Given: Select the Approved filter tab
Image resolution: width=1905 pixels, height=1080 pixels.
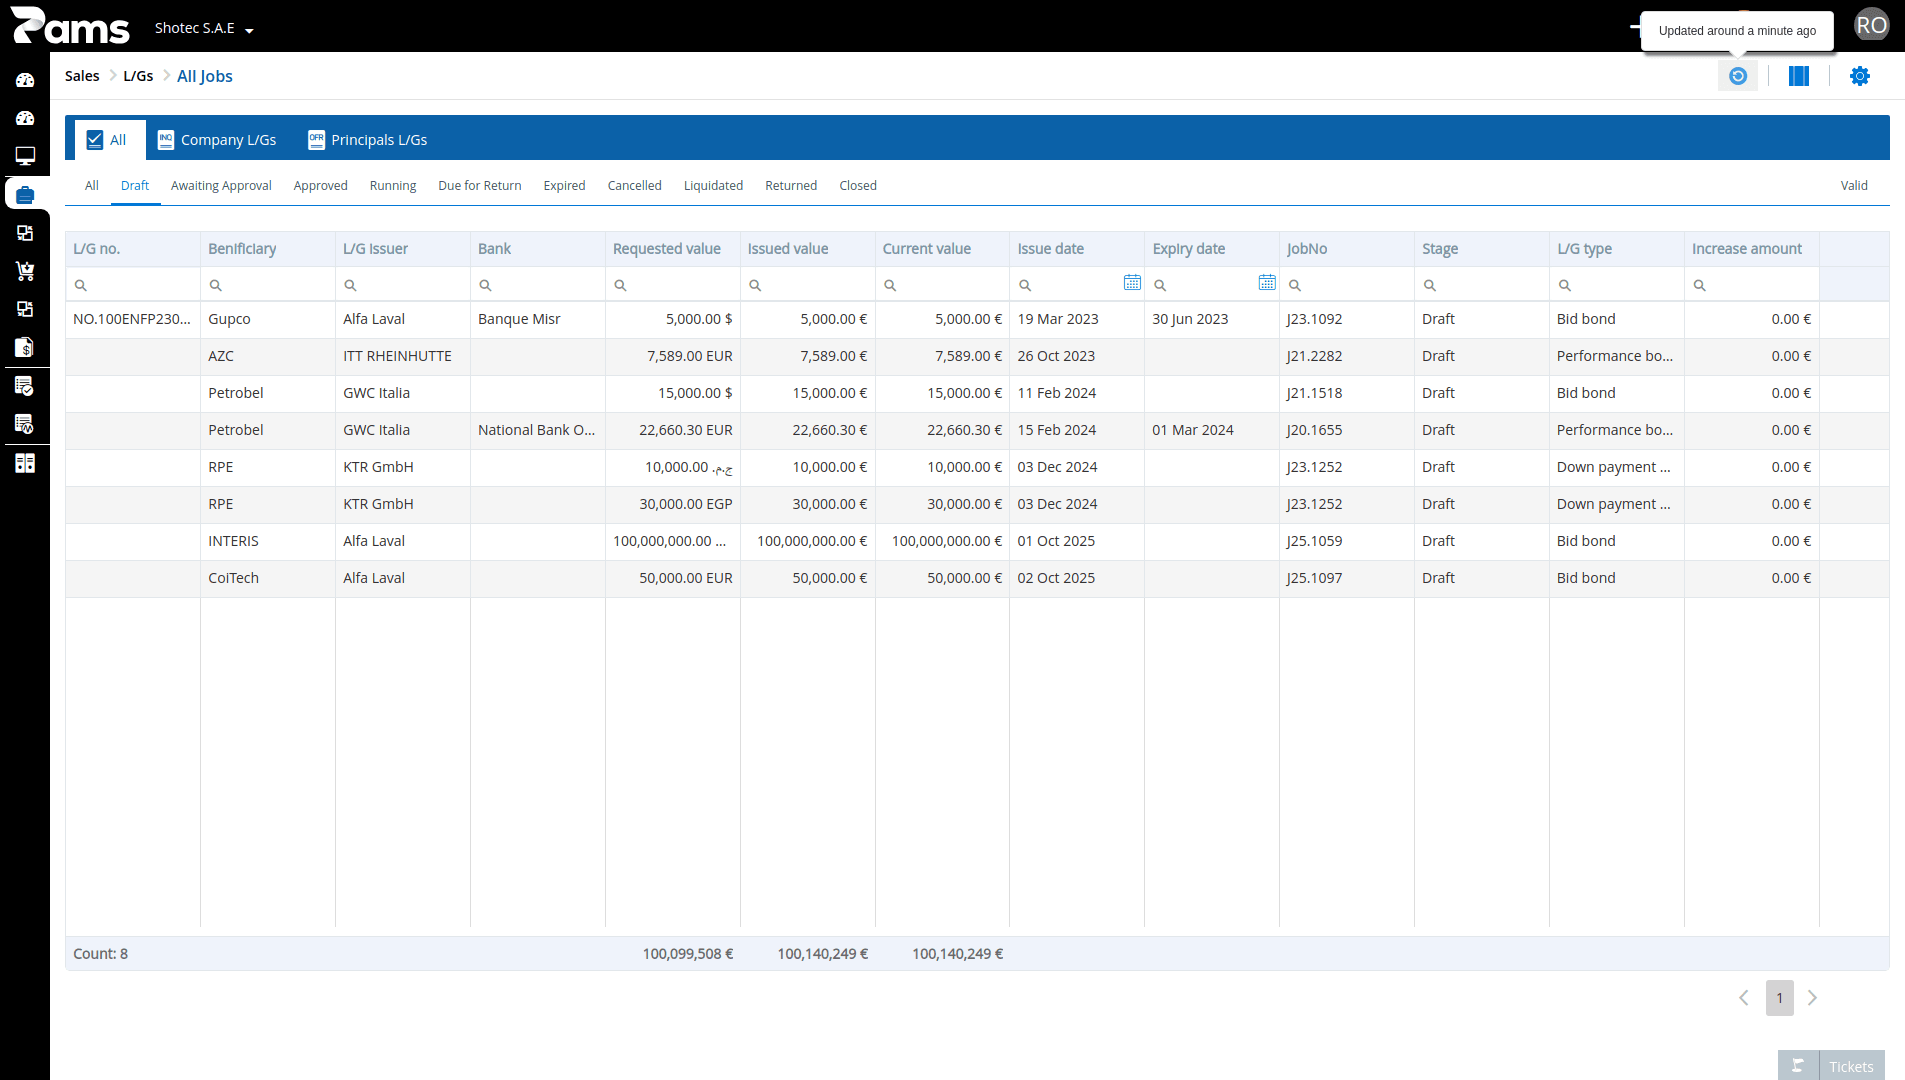Looking at the screenshot, I should (x=321, y=186).
